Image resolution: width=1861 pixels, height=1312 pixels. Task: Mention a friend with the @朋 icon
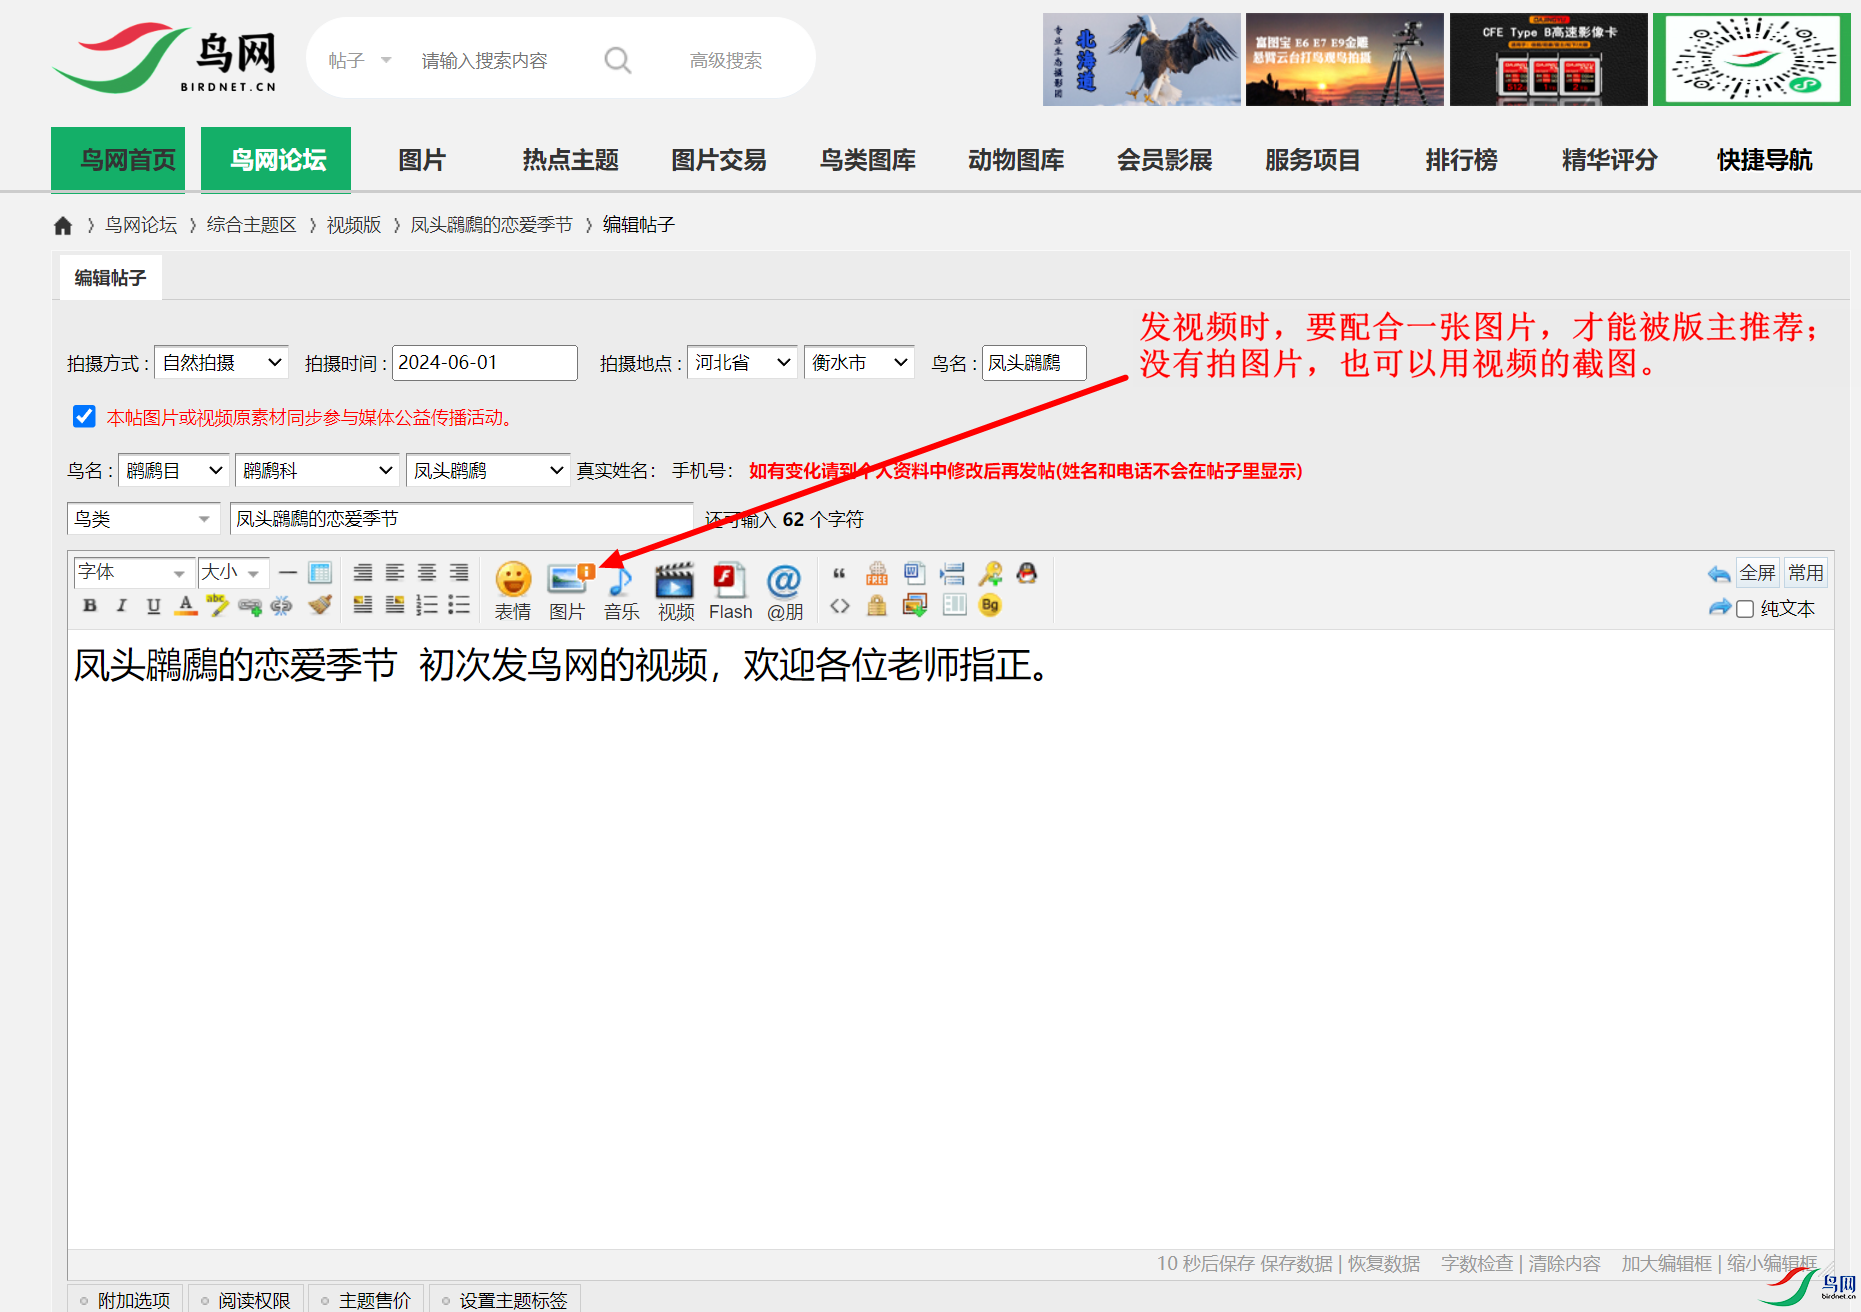click(x=784, y=590)
